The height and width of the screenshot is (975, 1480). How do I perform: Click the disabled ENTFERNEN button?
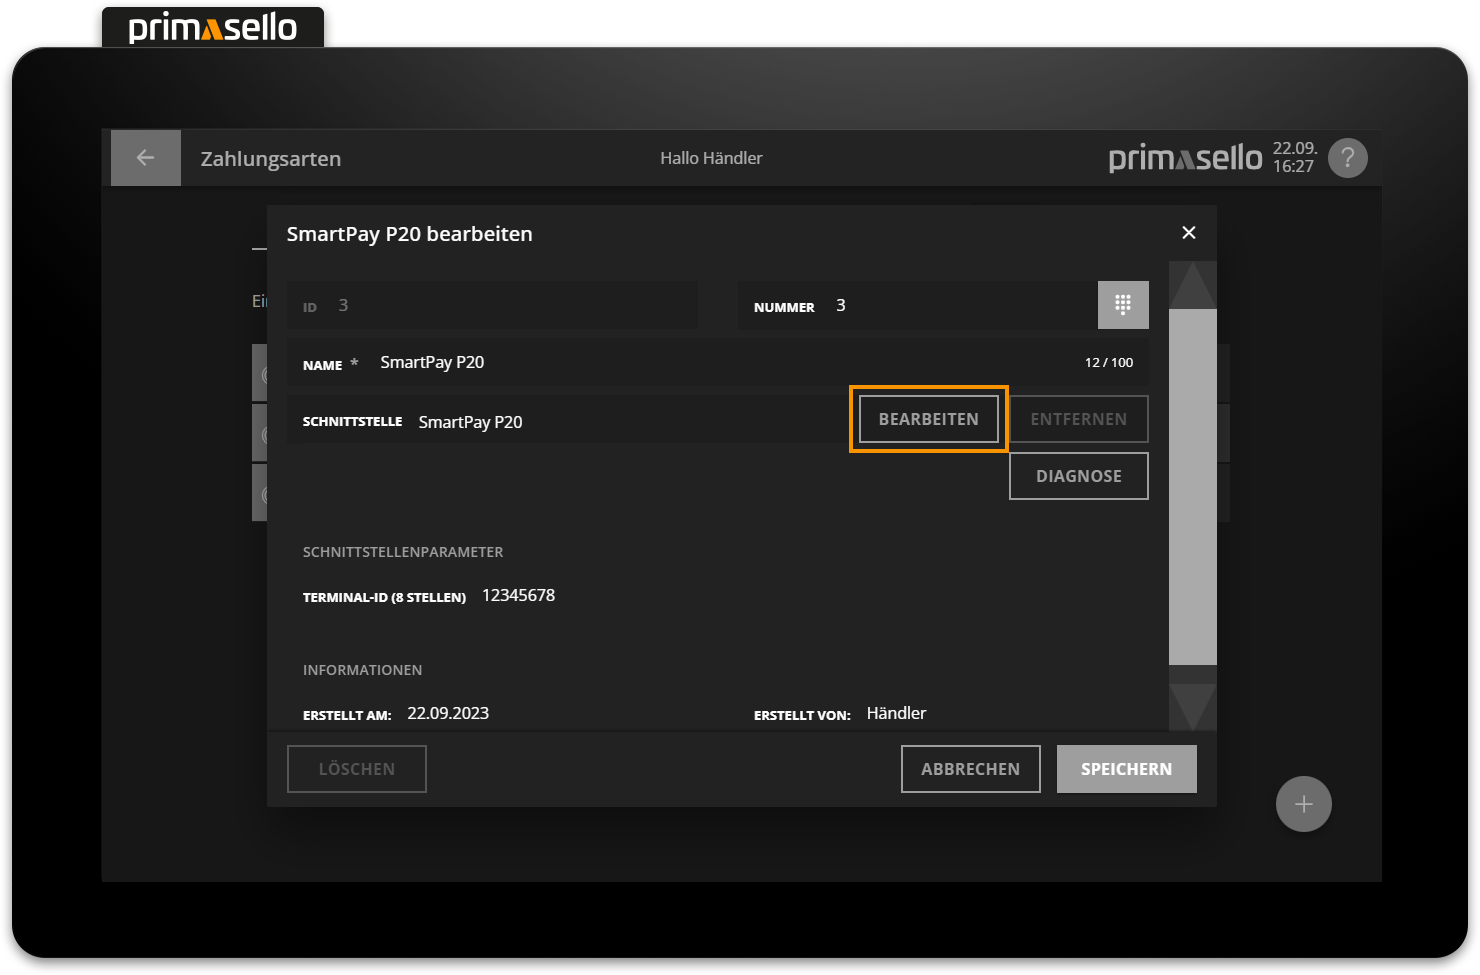(1078, 418)
